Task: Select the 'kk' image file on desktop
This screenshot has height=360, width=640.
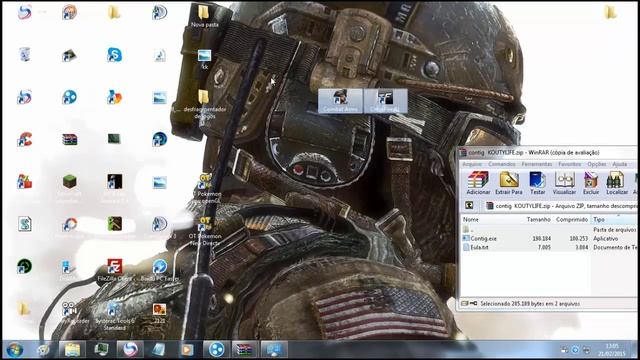Action: pyautogui.click(x=204, y=59)
